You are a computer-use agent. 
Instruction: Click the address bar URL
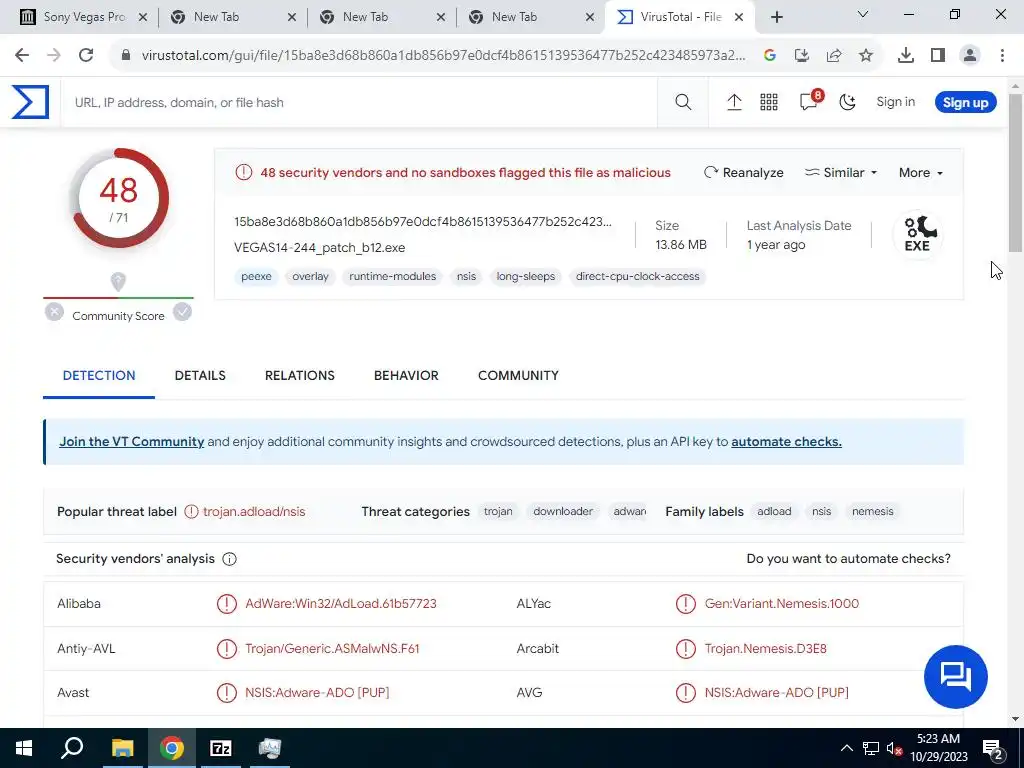tap(443, 56)
